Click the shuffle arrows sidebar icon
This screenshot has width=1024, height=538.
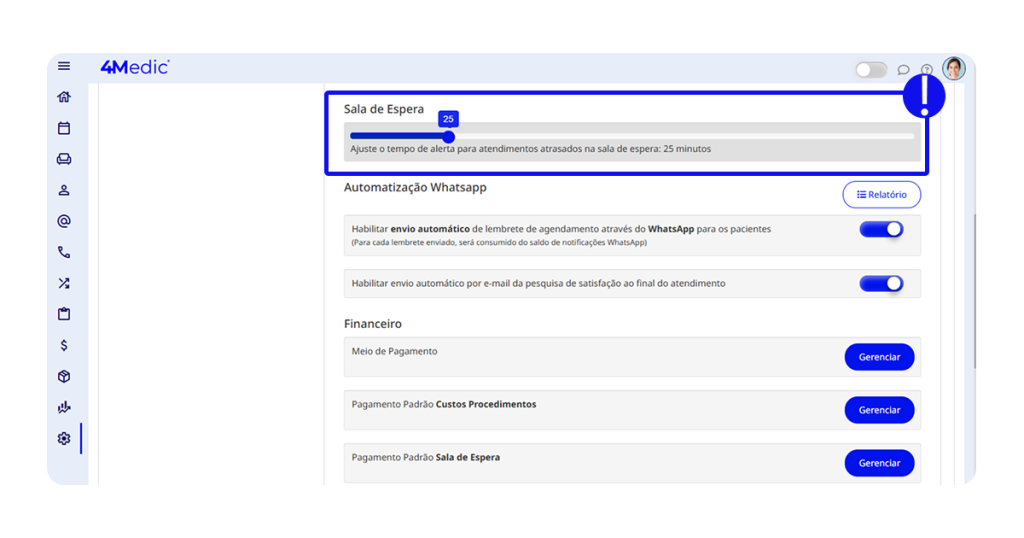click(x=64, y=283)
